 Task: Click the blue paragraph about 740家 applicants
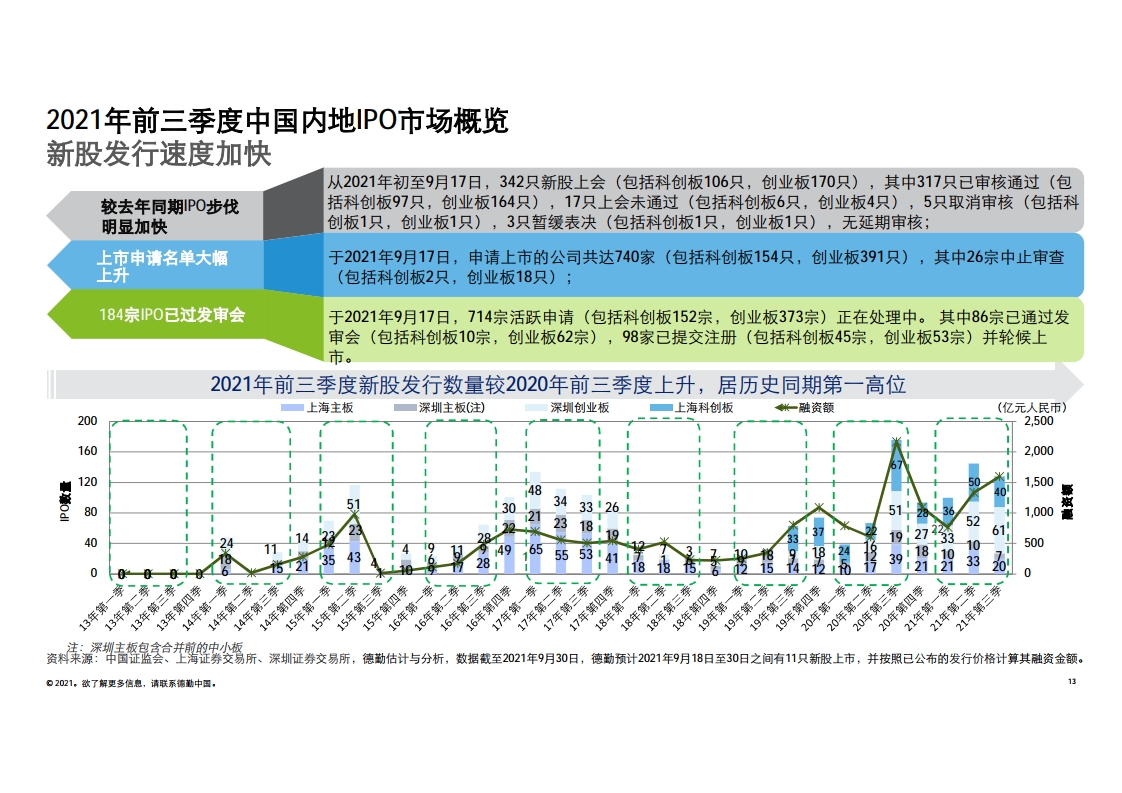pos(703,266)
